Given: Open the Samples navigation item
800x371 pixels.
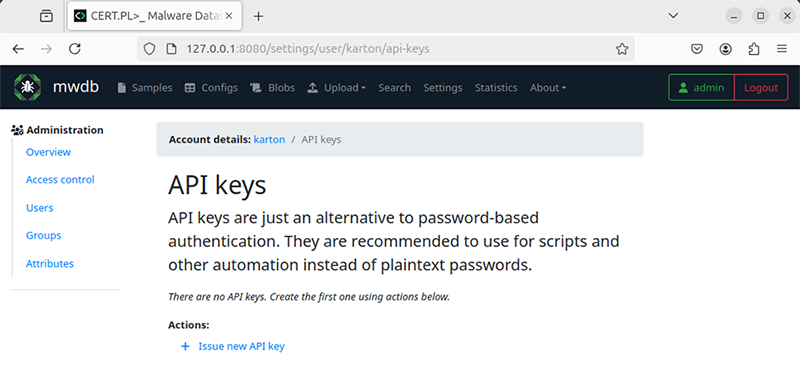Looking at the screenshot, I should pyautogui.click(x=145, y=88).
